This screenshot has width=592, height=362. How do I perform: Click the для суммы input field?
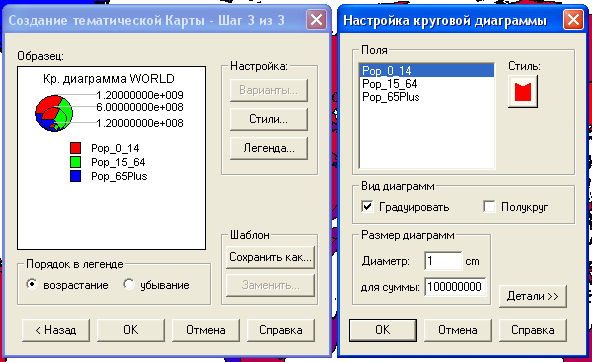click(x=455, y=287)
